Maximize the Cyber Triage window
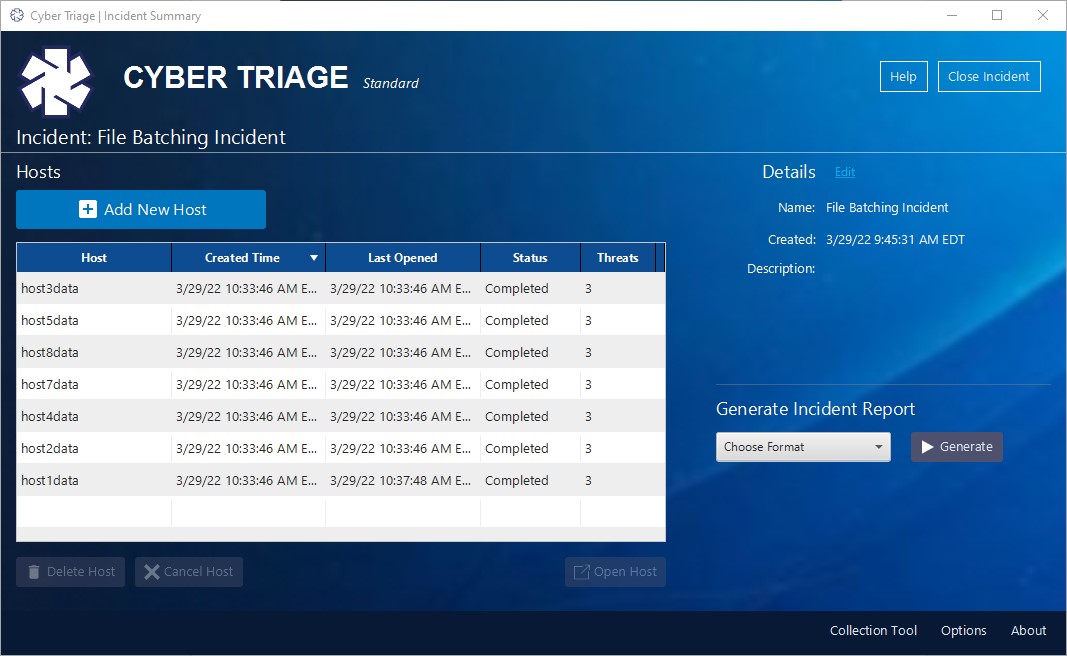1067x656 pixels. point(997,15)
